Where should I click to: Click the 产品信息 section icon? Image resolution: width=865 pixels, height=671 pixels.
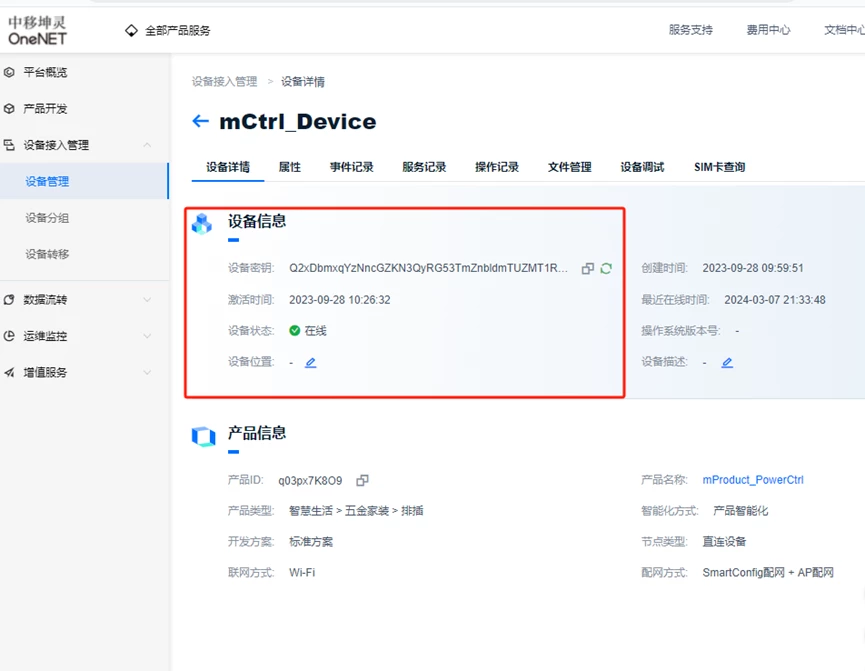[203, 436]
